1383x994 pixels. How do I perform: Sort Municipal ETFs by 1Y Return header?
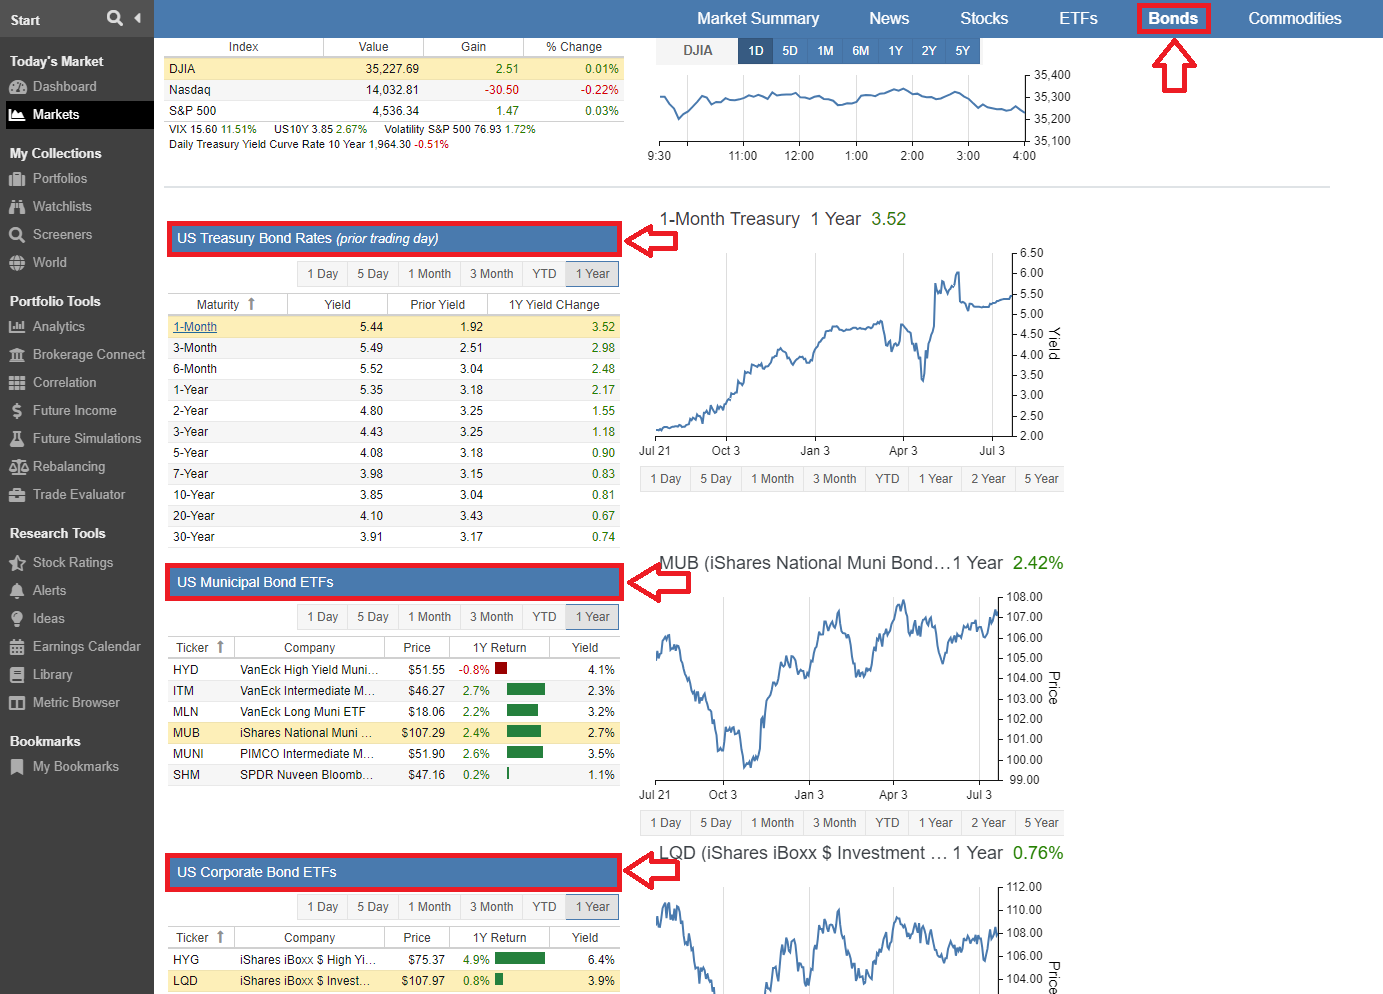point(499,648)
